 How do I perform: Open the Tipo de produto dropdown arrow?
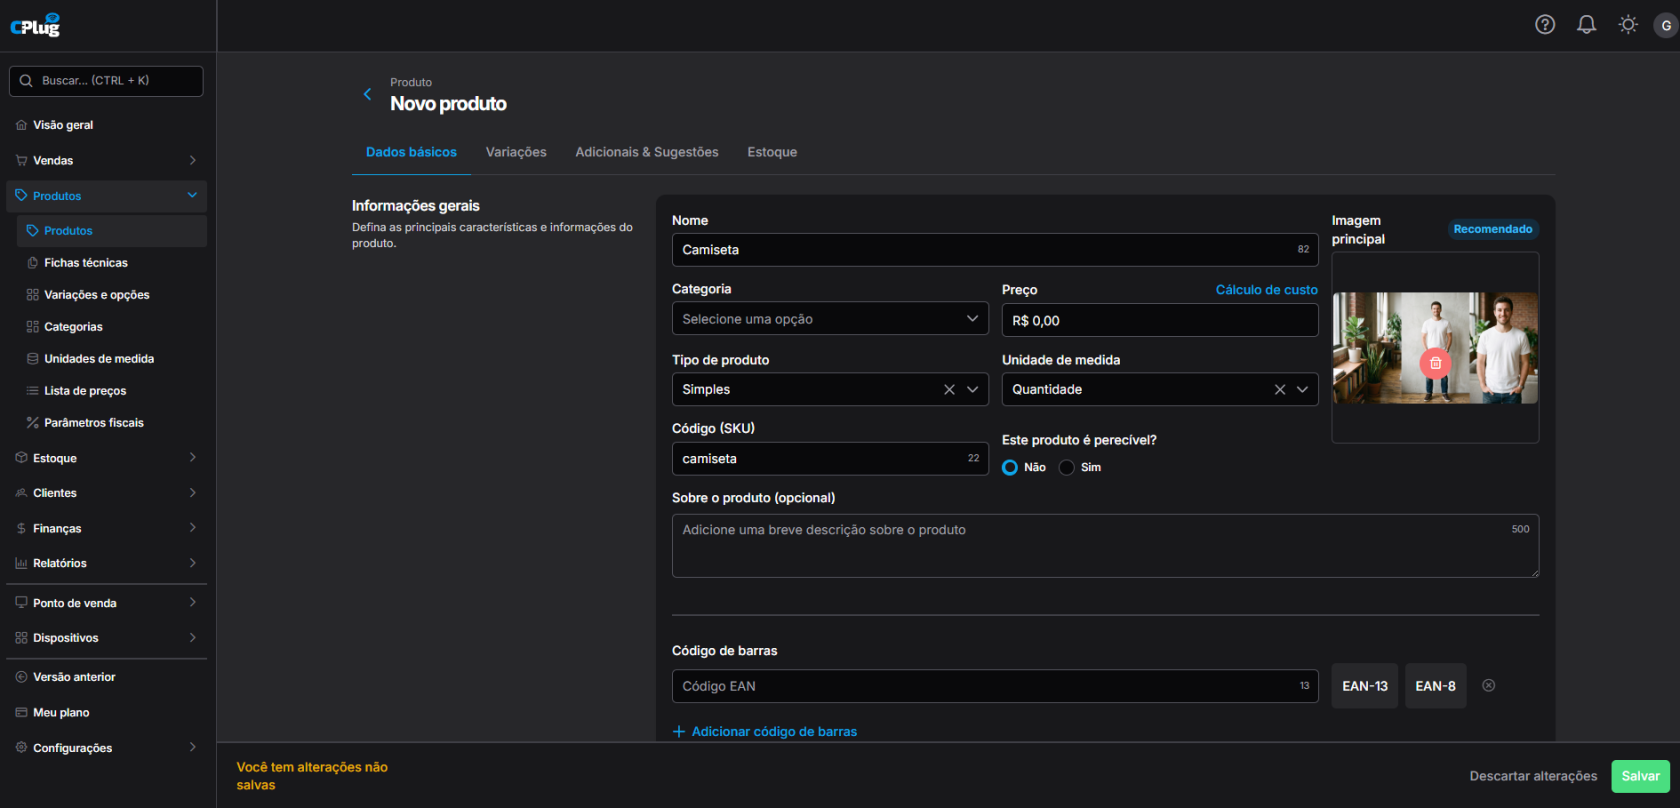(972, 389)
